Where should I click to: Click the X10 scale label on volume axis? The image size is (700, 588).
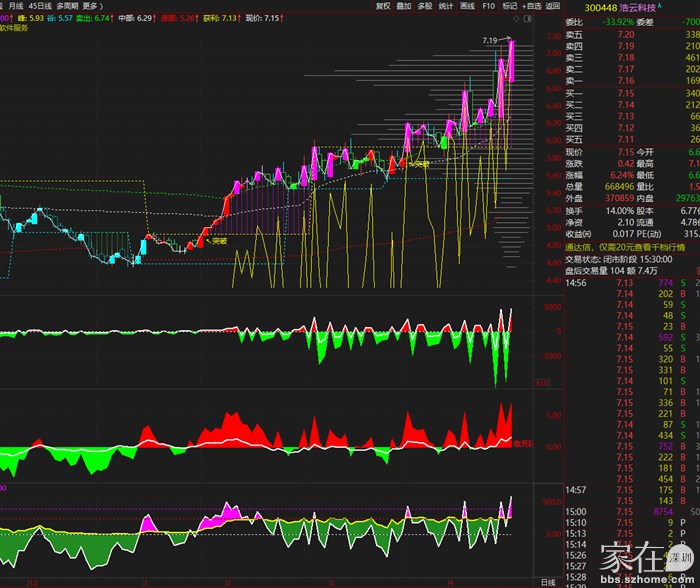pos(543,381)
